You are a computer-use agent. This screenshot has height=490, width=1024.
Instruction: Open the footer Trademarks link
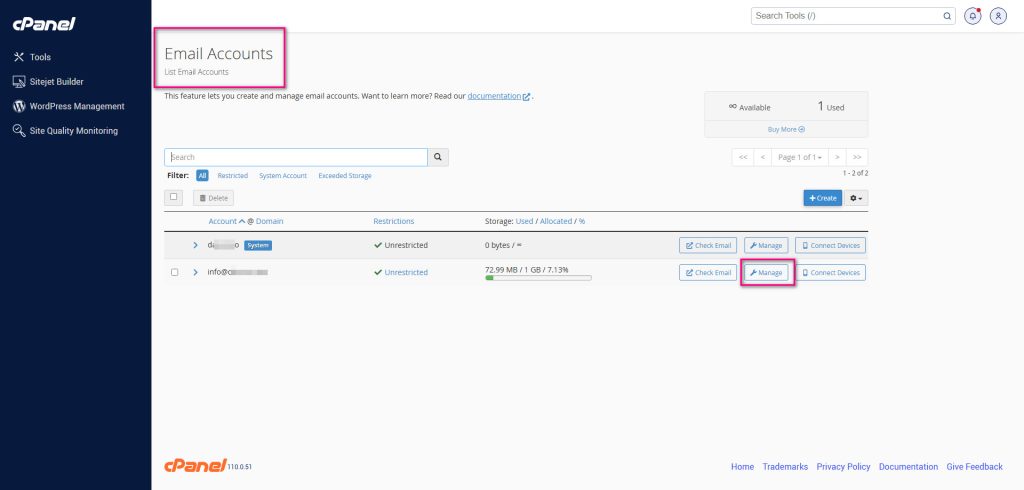coord(785,466)
